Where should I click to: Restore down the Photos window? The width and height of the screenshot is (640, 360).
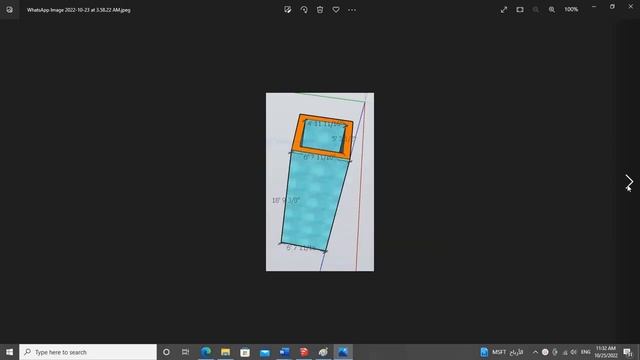click(612, 7)
